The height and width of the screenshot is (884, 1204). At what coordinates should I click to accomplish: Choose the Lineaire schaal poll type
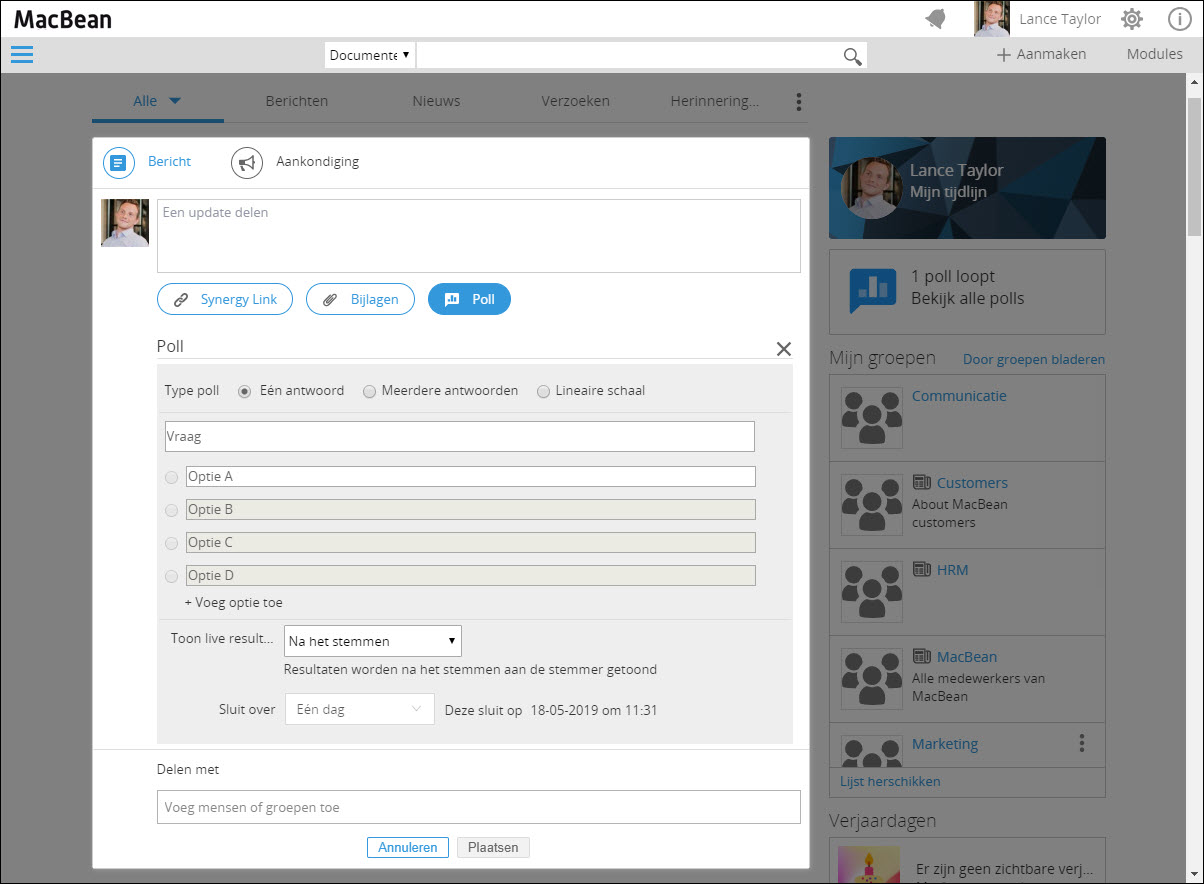click(x=544, y=391)
